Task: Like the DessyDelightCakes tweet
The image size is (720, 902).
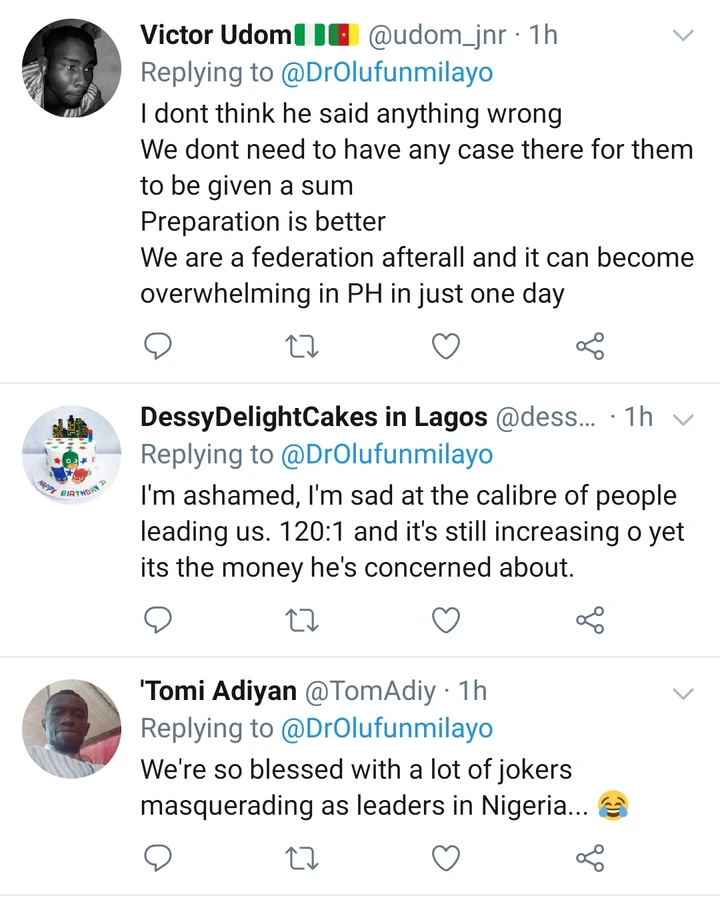Action: [x=446, y=620]
